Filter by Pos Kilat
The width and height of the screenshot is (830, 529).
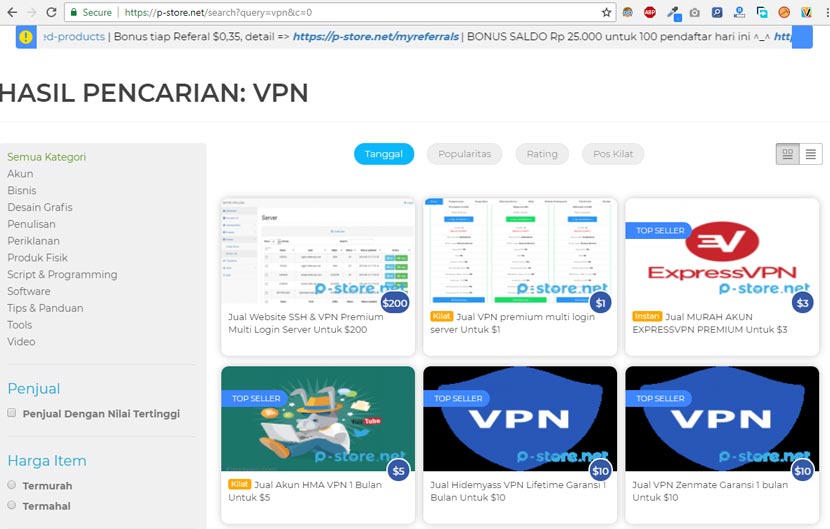(x=613, y=154)
